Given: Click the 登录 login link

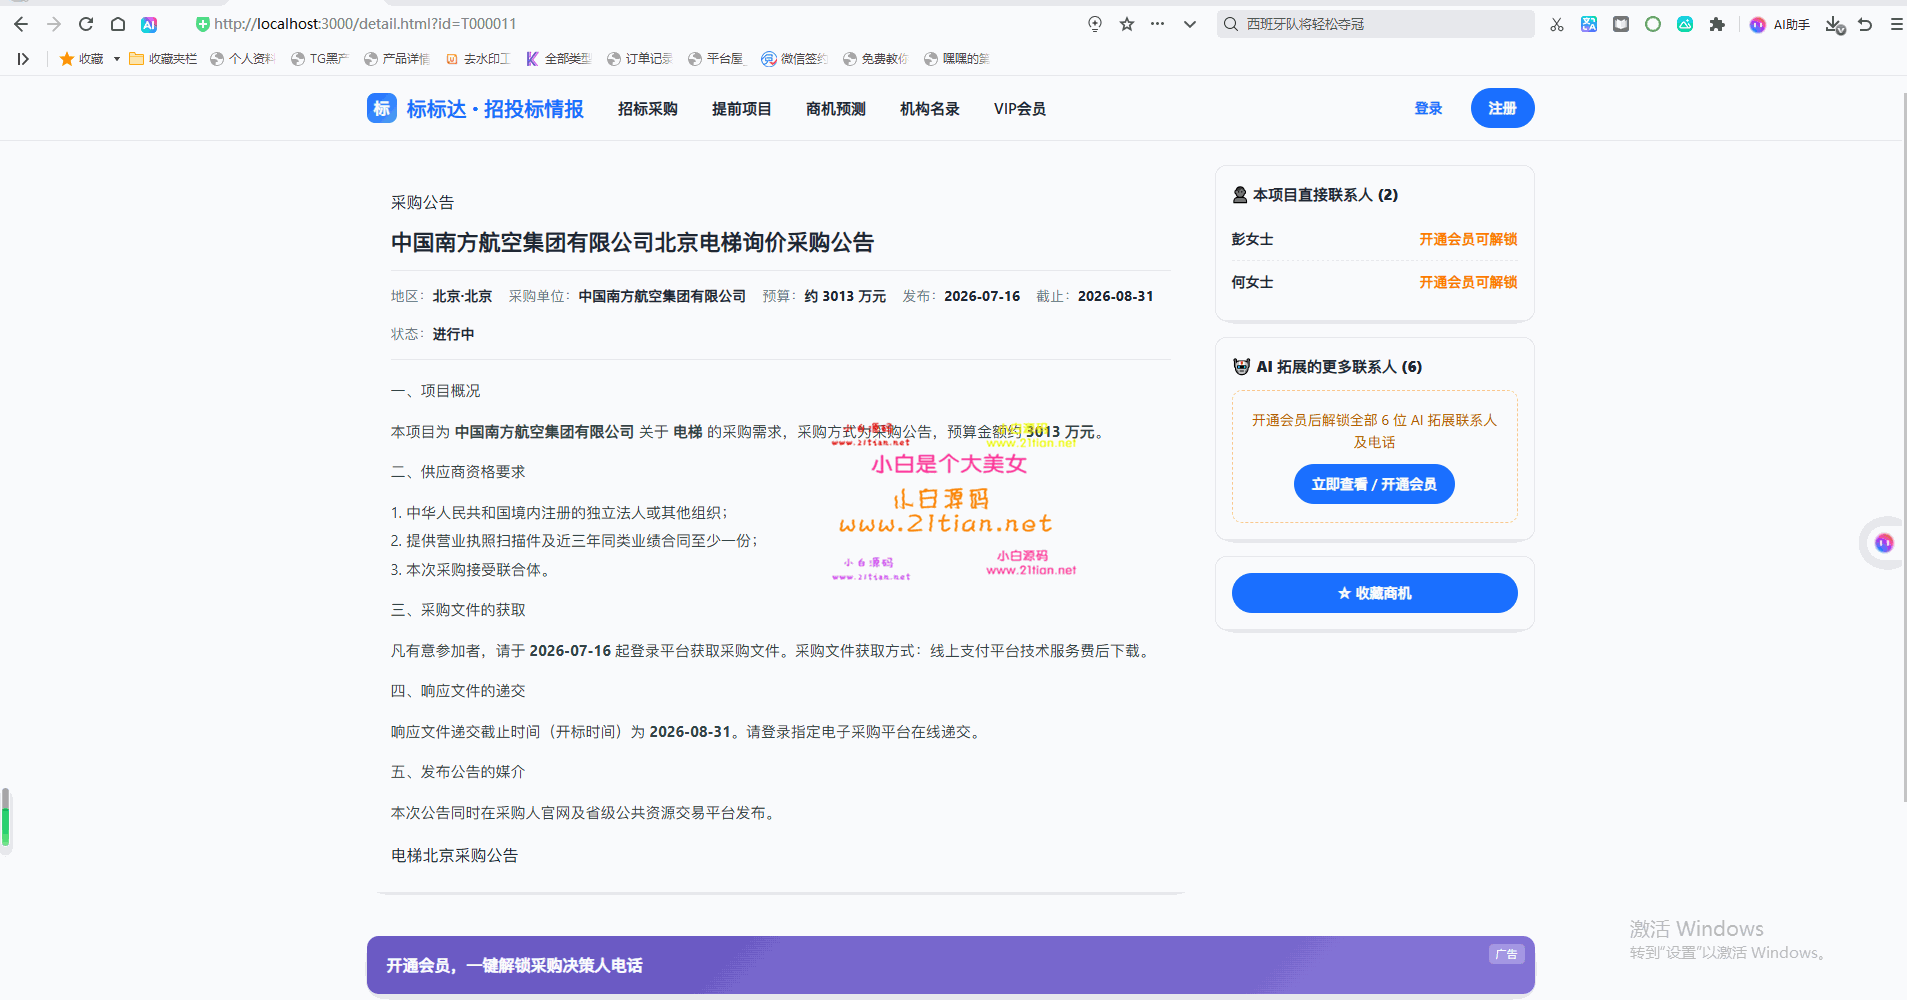Looking at the screenshot, I should point(1428,108).
